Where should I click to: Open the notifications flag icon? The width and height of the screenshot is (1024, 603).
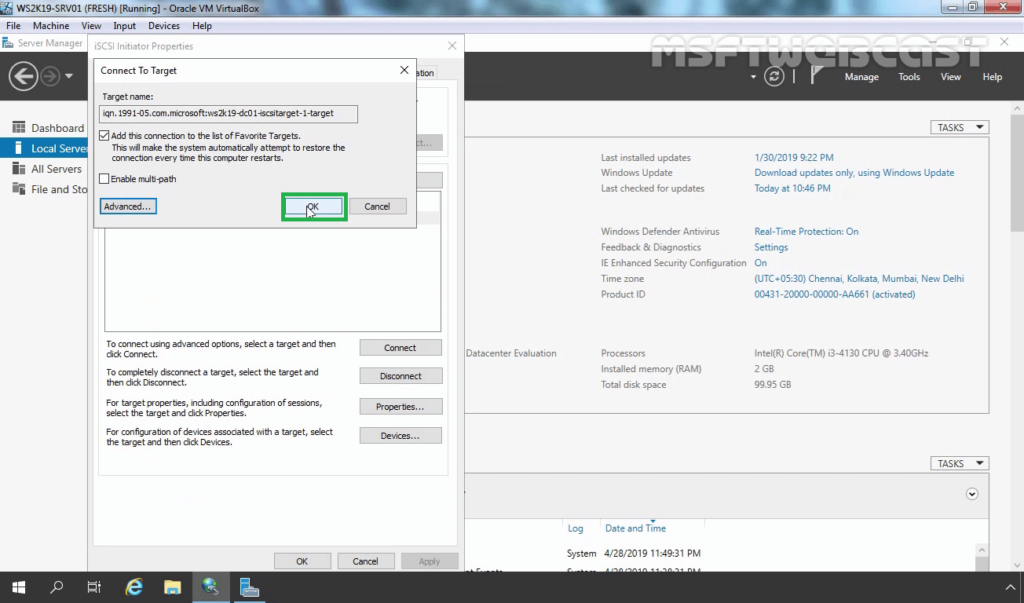[x=816, y=76]
